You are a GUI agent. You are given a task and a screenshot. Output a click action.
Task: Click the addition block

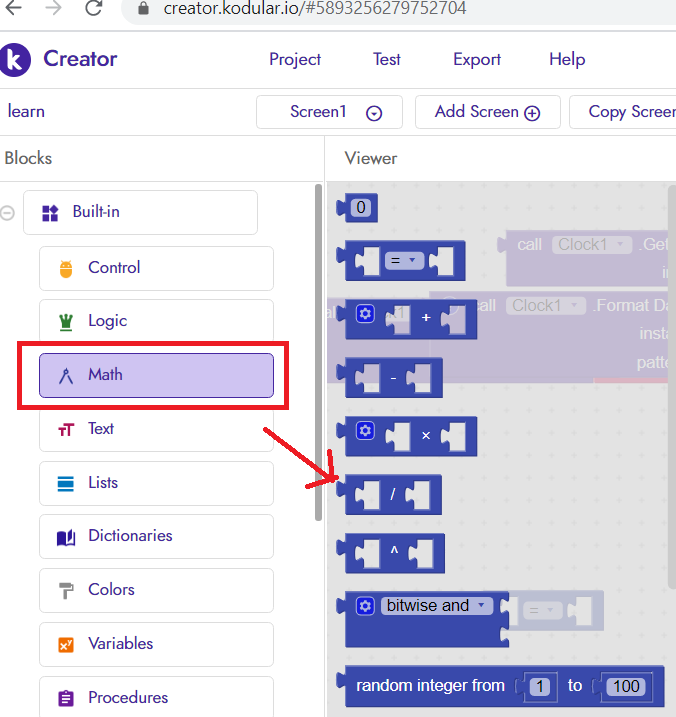click(x=407, y=319)
